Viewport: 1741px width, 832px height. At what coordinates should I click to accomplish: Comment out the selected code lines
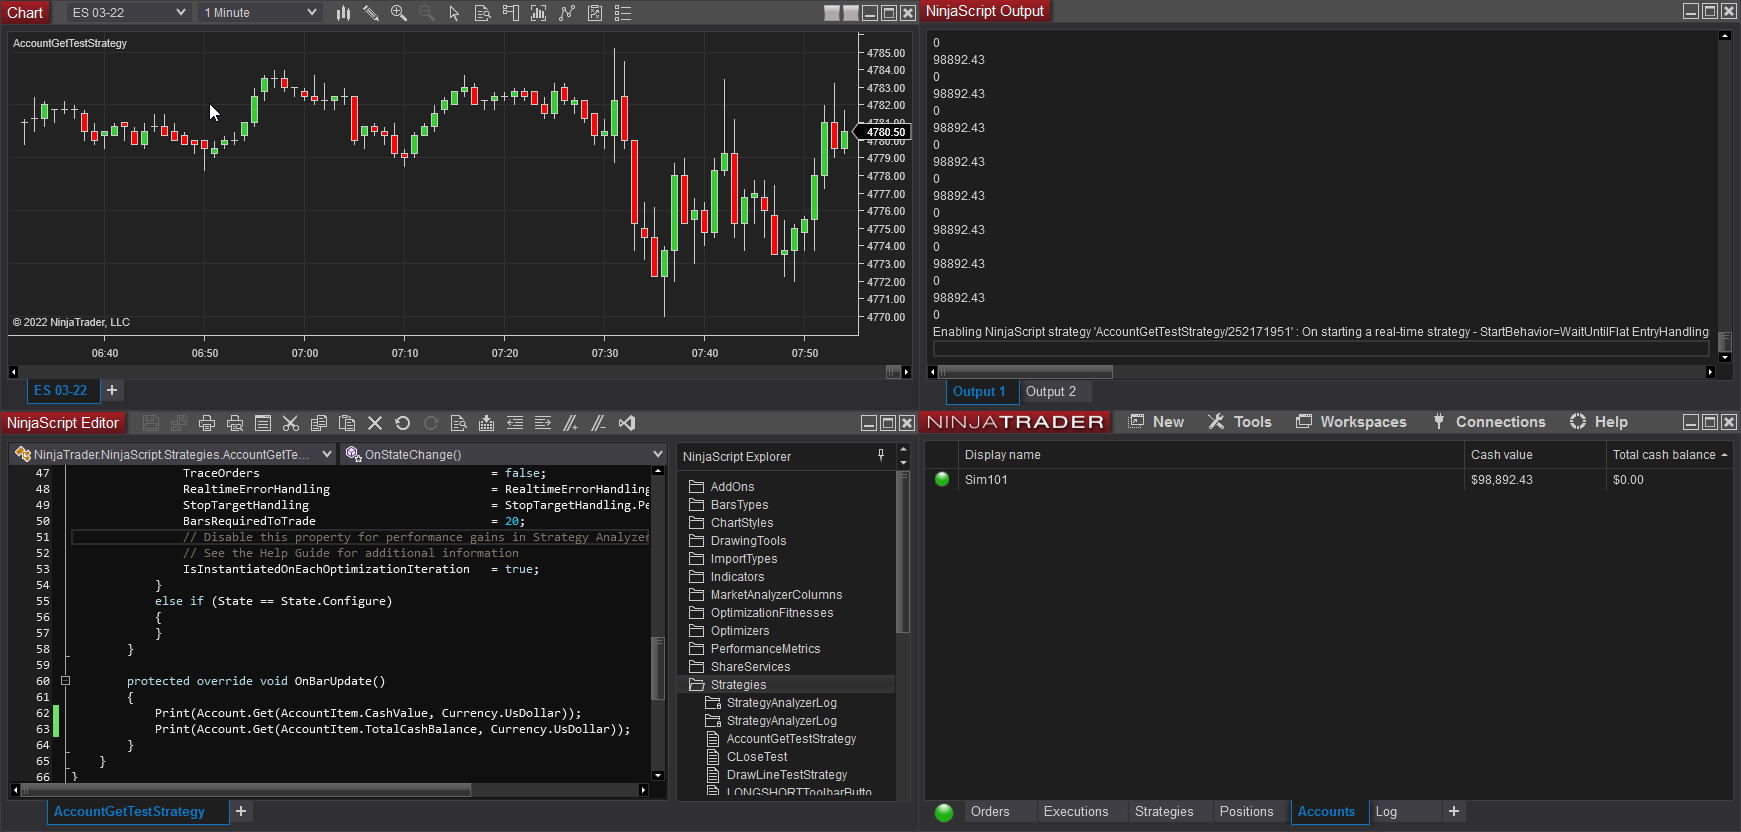pyautogui.click(x=571, y=423)
